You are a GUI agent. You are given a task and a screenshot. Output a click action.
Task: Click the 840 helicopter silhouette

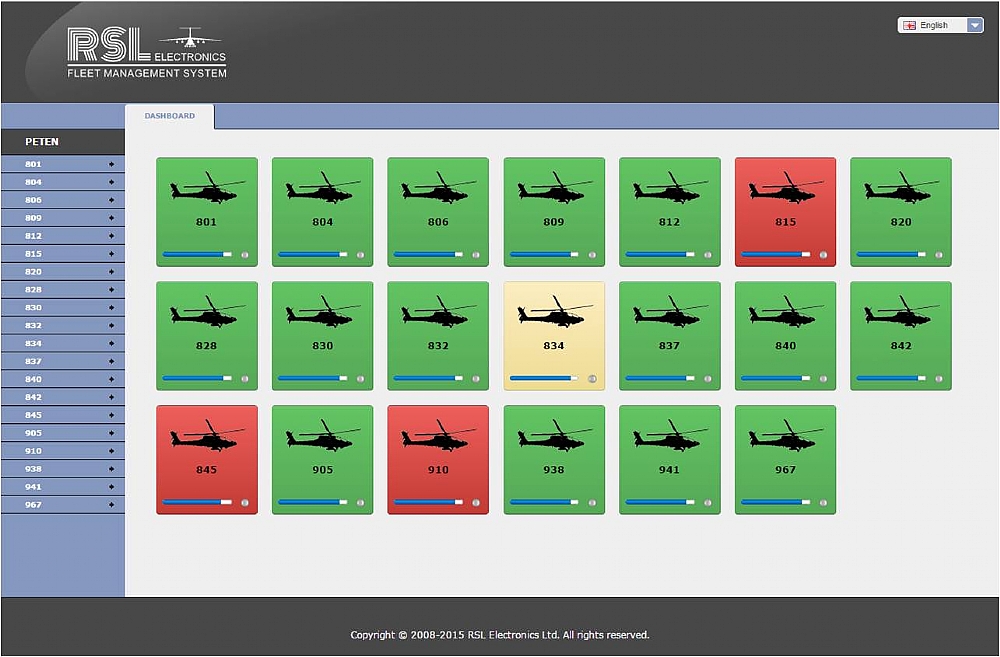[786, 311]
